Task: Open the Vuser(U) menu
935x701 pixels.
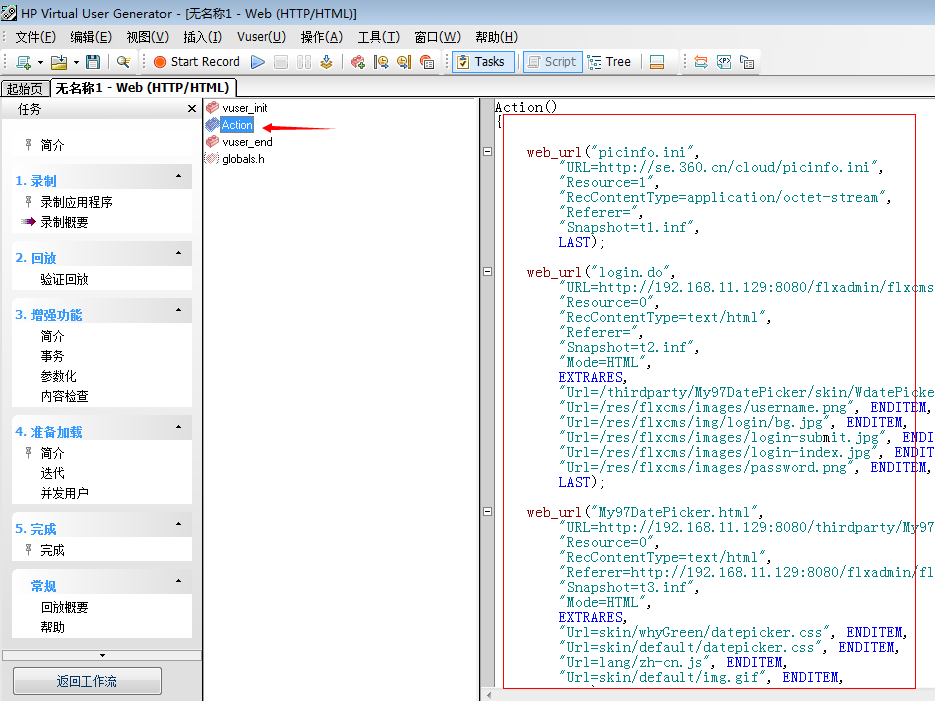Action: click(x=261, y=37)
